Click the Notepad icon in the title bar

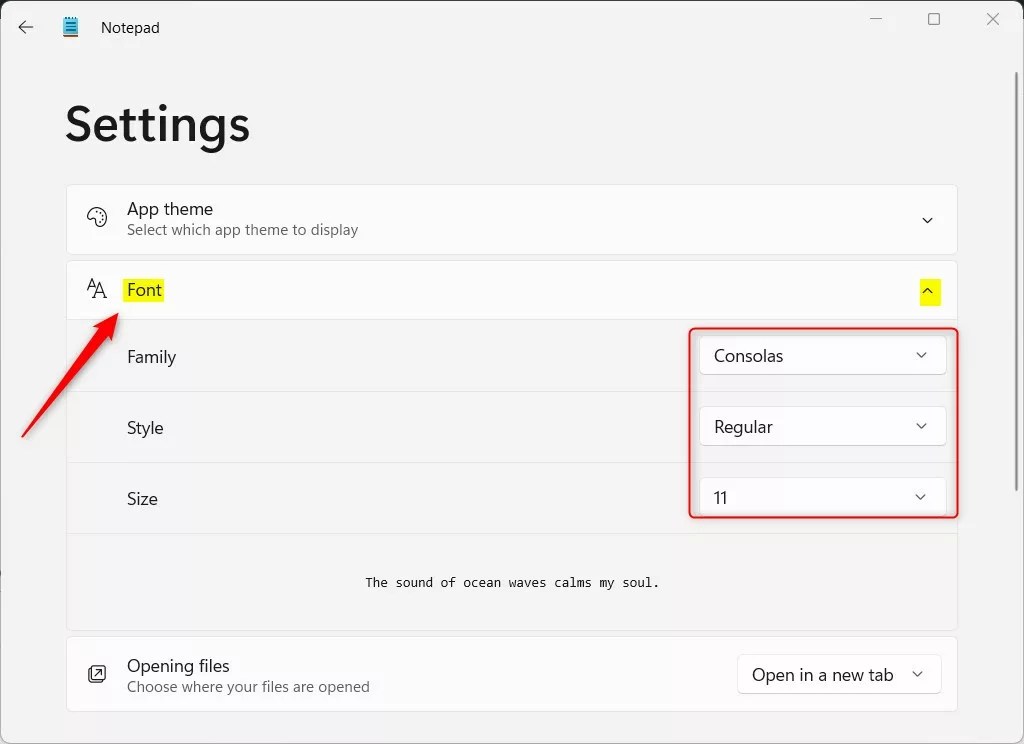[70, 27]
